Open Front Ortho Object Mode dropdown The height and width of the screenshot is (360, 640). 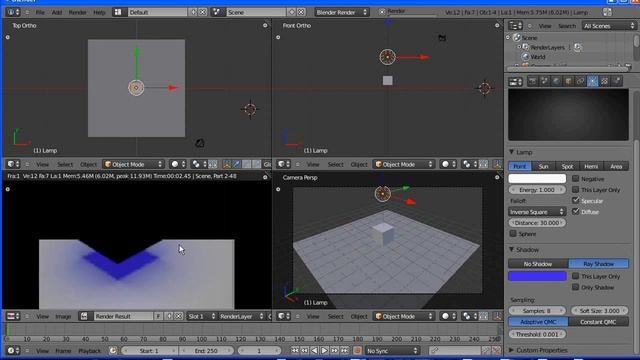[404, 164]
